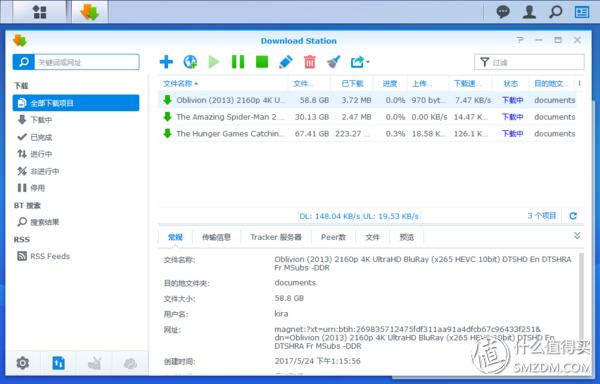Click the magnet URL text in details
This screenshot has width=600, height=384.
pos(414,337)
